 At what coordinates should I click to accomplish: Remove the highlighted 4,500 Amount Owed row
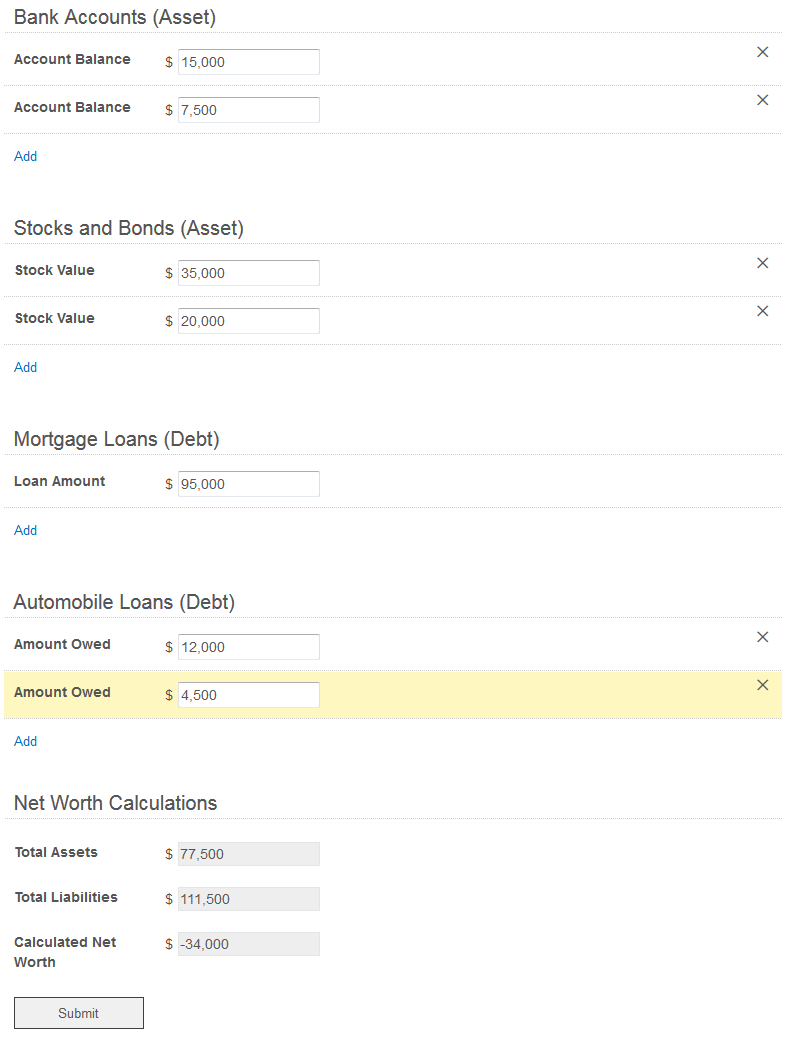pos(762,685)
